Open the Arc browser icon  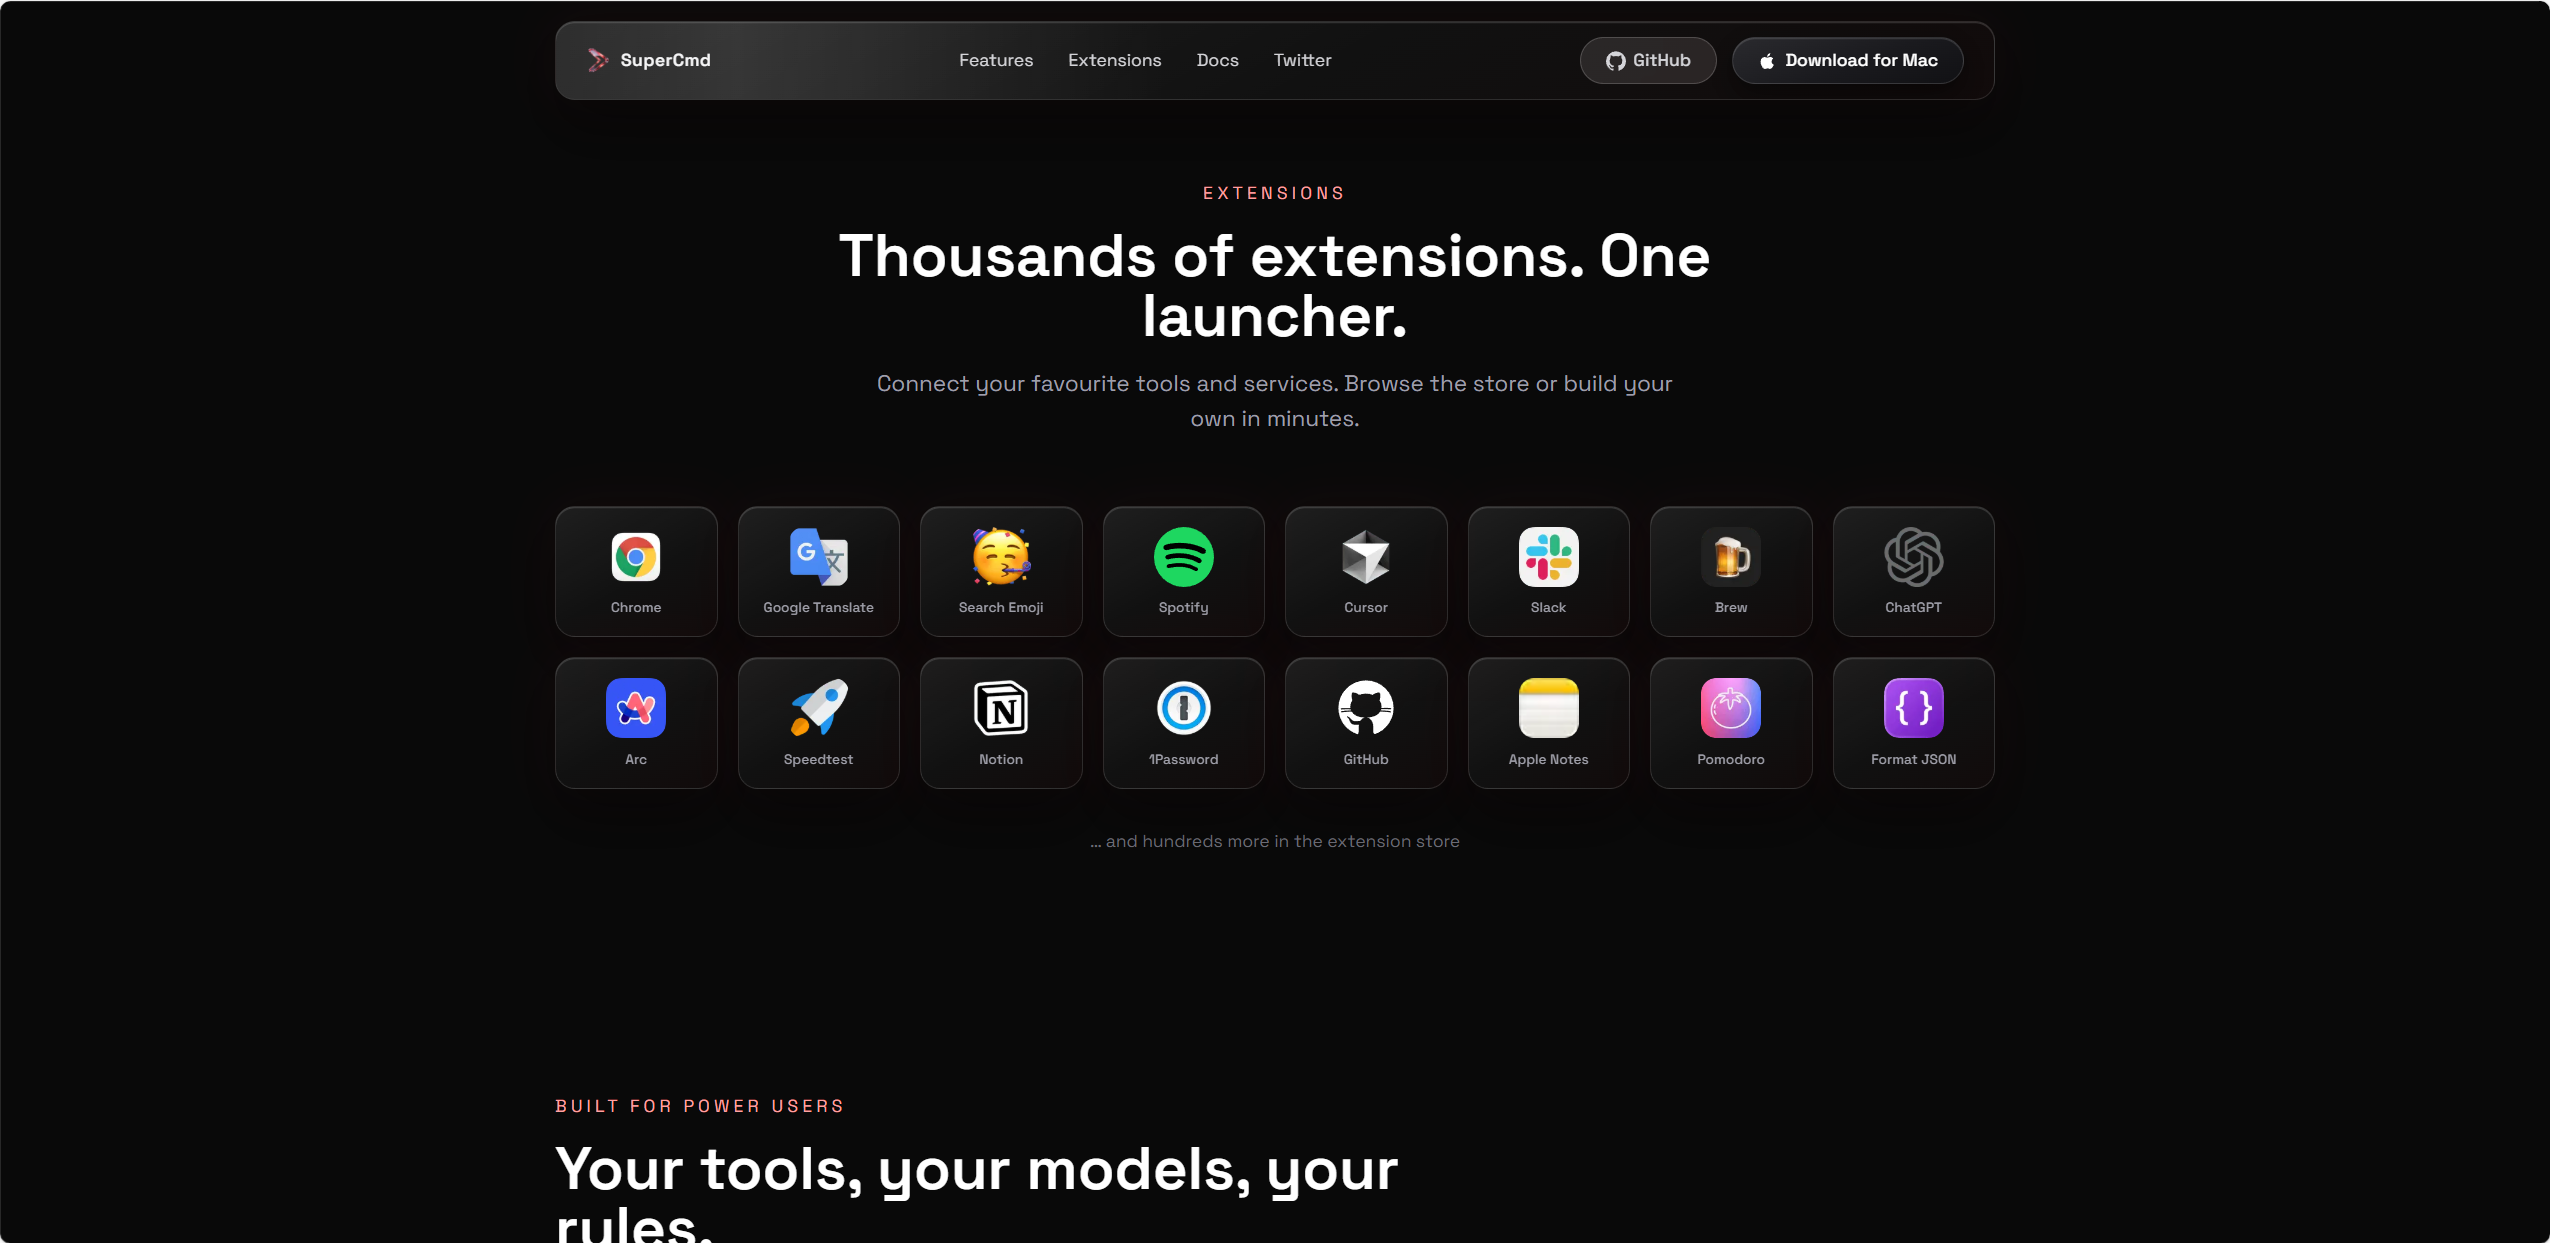coord(636,708)
